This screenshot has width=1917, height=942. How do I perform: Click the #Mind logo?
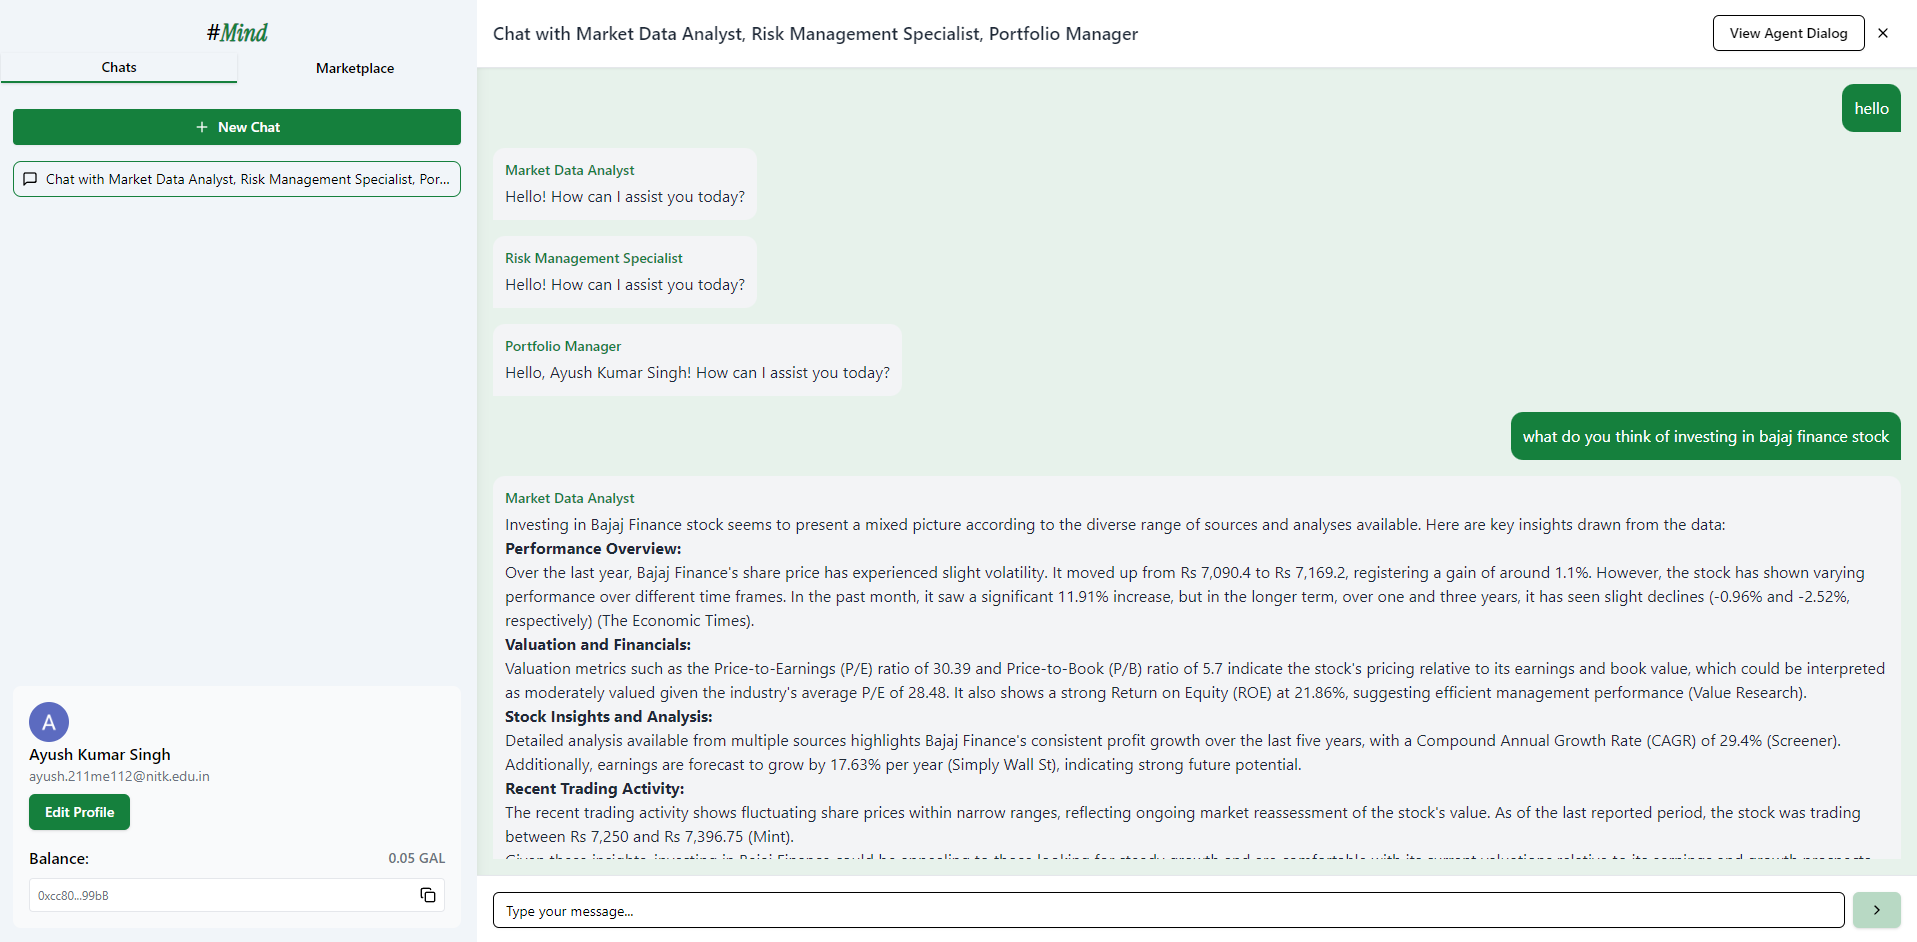click(x=236, y=32)
